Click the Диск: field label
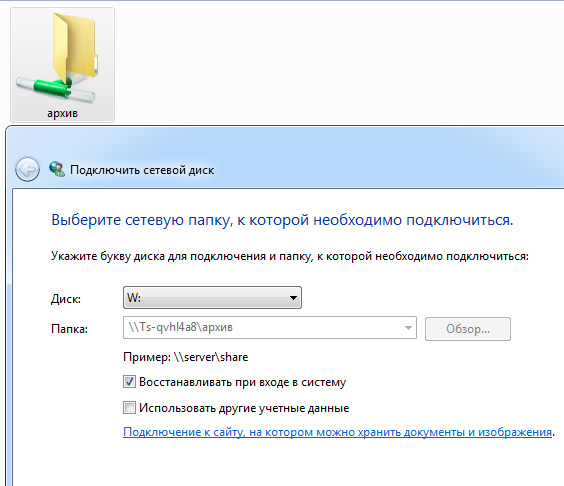 tap(66, 299)
